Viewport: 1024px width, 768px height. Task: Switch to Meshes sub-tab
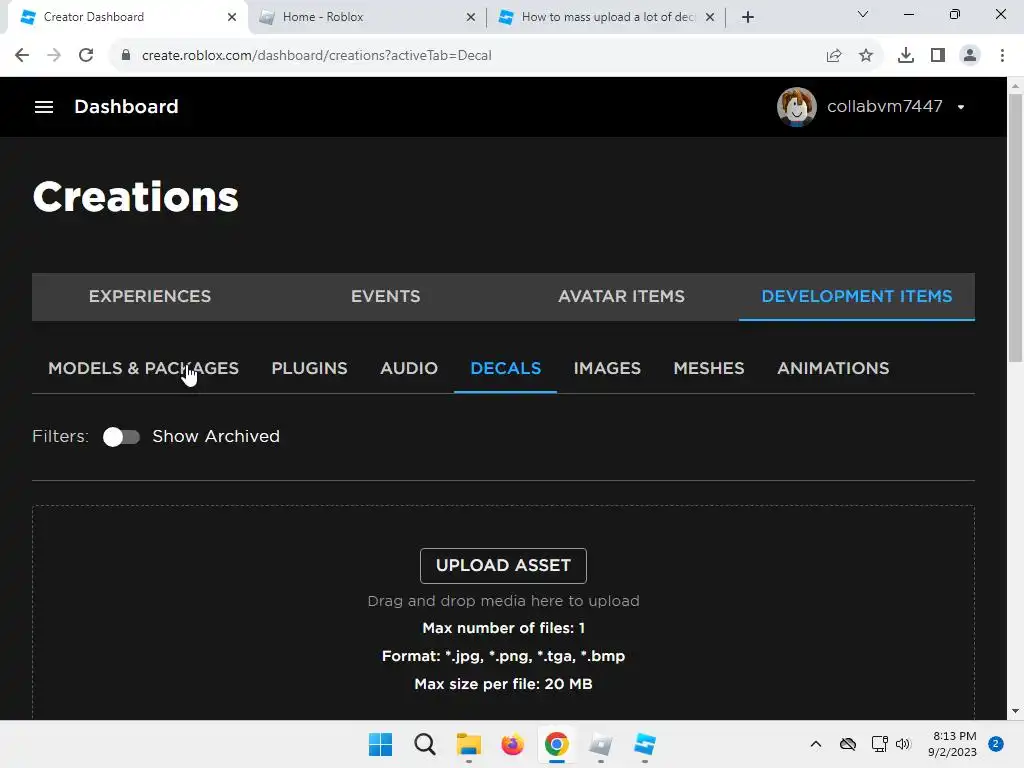pyautogui.click(x=709, y=368)
